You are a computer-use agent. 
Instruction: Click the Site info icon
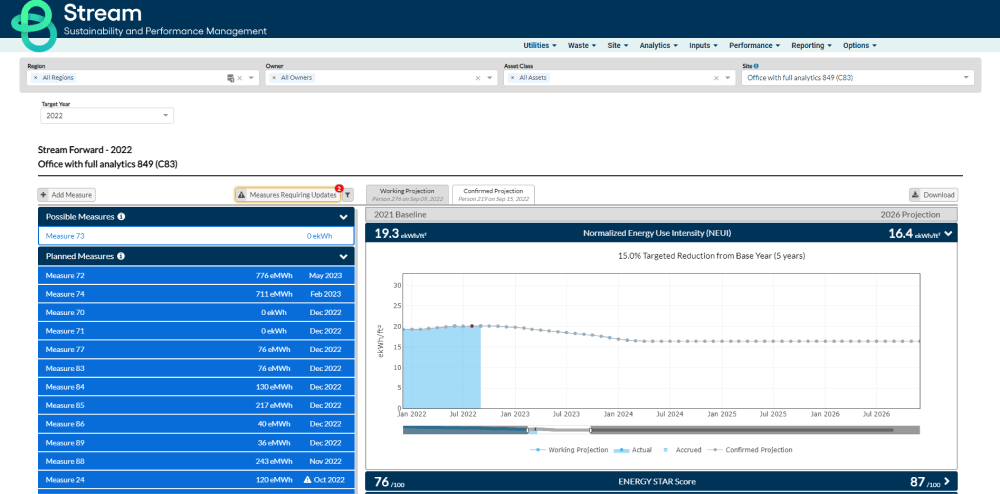[x=756, y=66]
